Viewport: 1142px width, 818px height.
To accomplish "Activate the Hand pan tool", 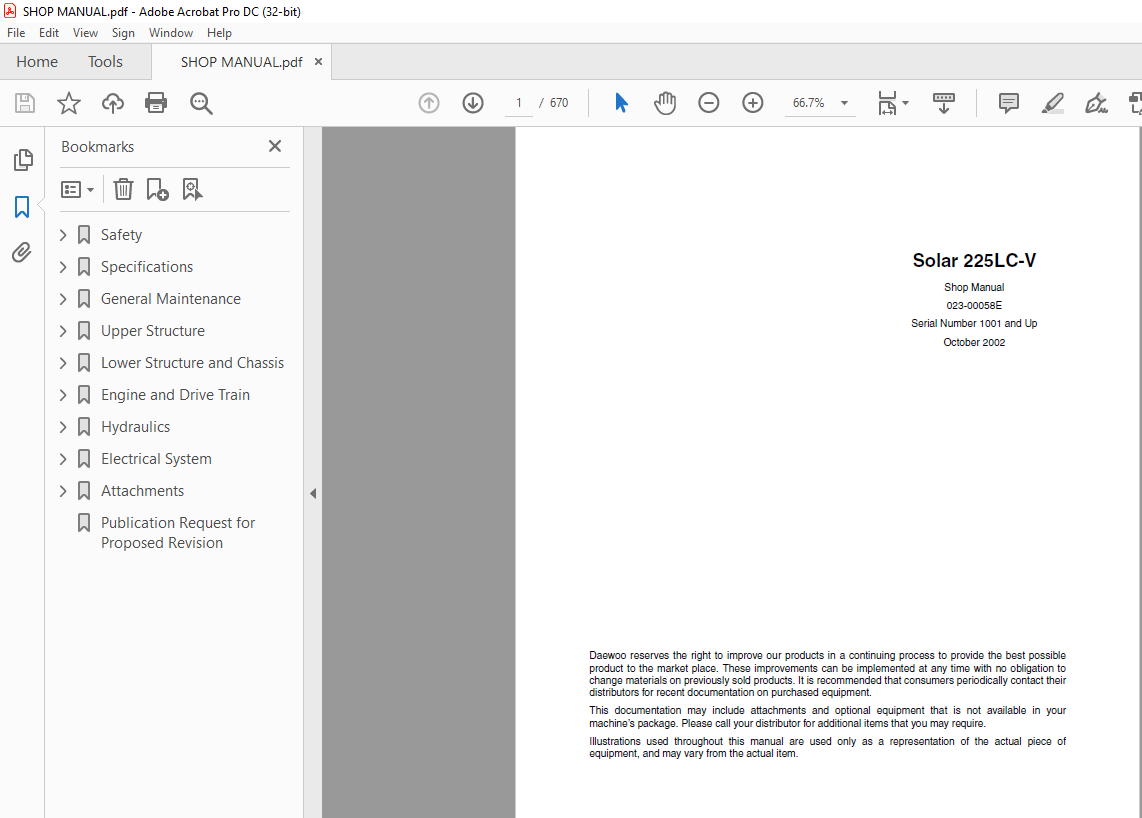I will [x=664, y=103].
